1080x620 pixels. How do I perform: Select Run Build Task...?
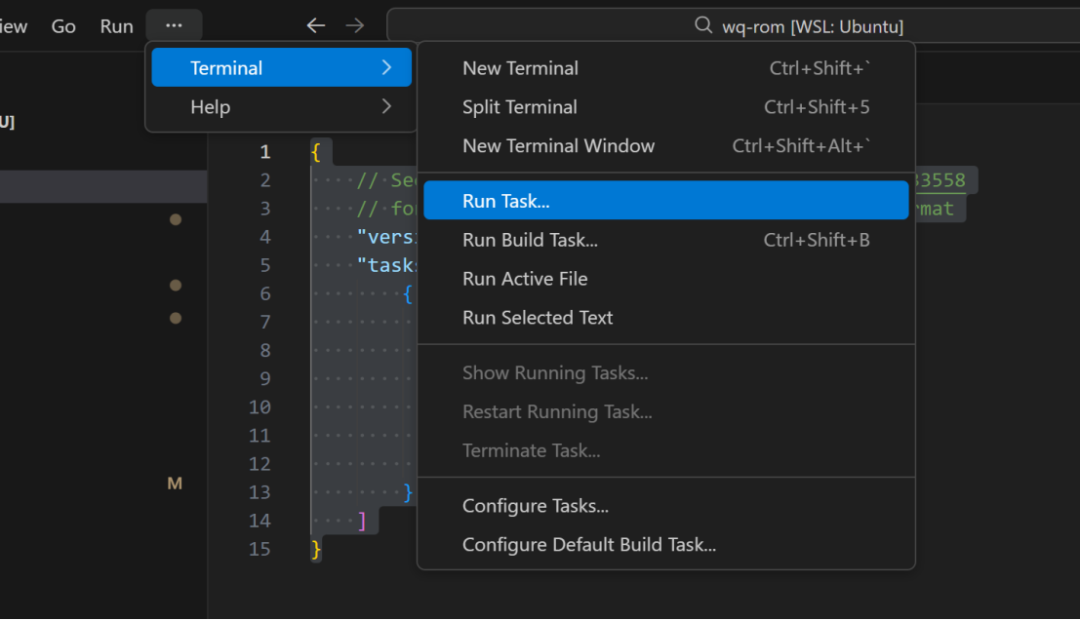click(x=665, y=240)
